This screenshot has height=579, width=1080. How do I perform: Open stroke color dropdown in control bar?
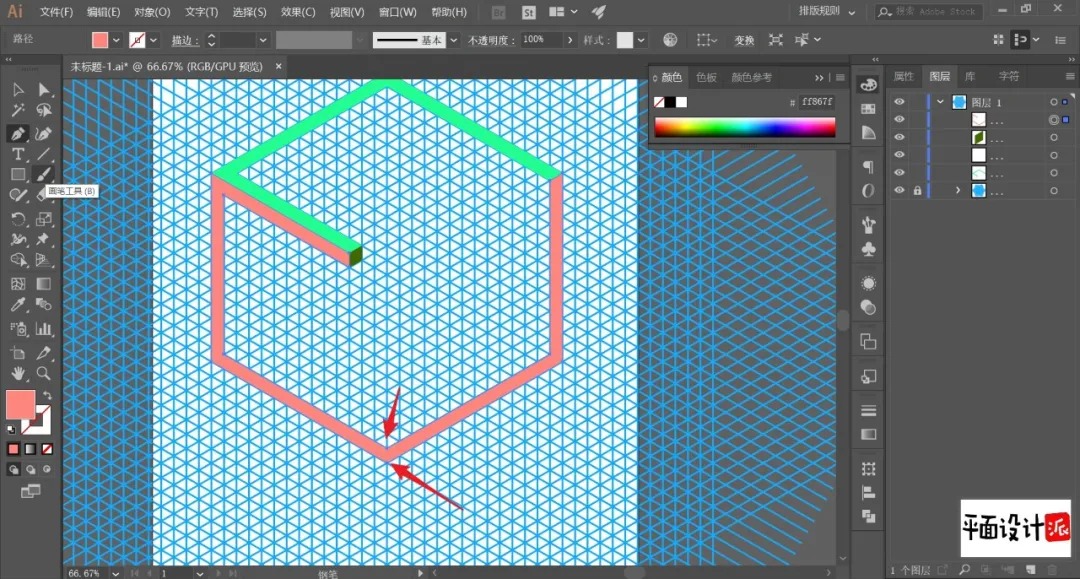coord(154,40)
